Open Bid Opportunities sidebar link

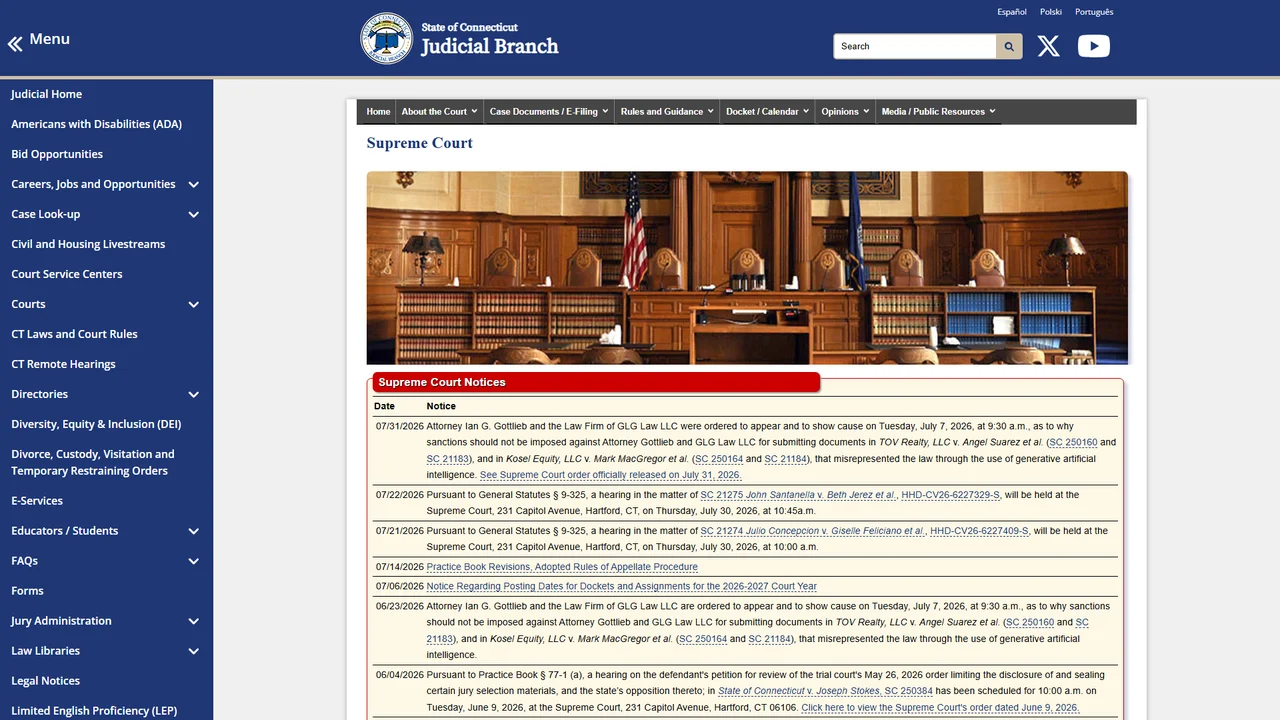point(57,154)
